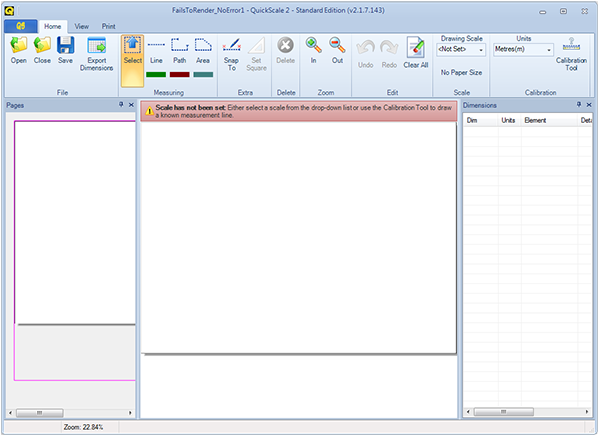Viewport: 600px width, 437px height.
Task: Open a file with the Open icon
Action: pyautogui.click(x=18, y=50)
